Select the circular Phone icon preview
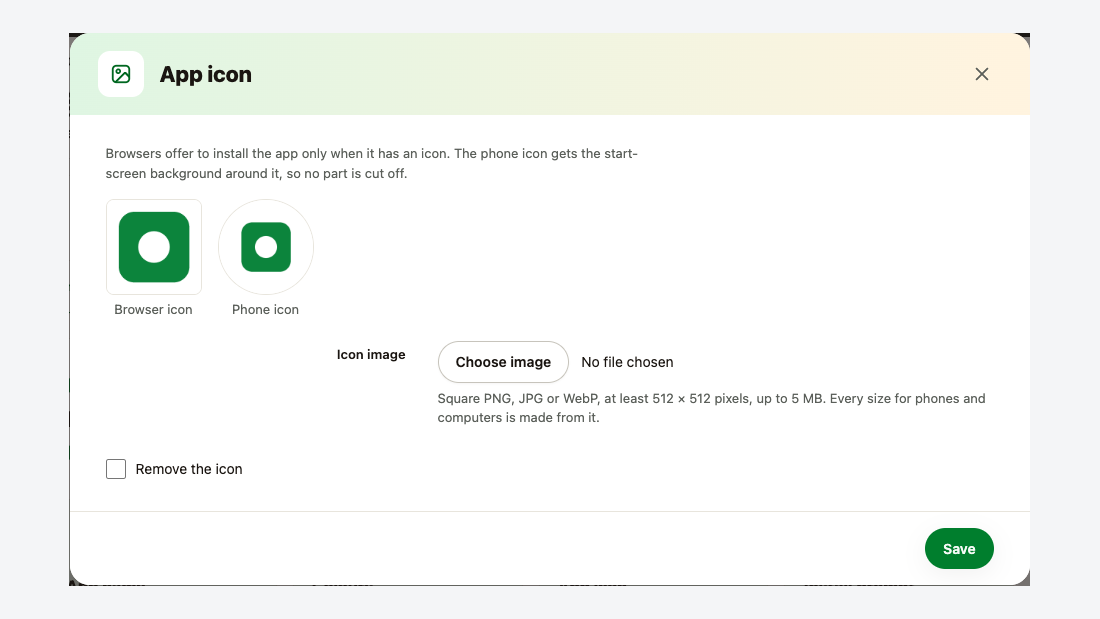Screen dimensions: 1100x619 tap(266, 247)
